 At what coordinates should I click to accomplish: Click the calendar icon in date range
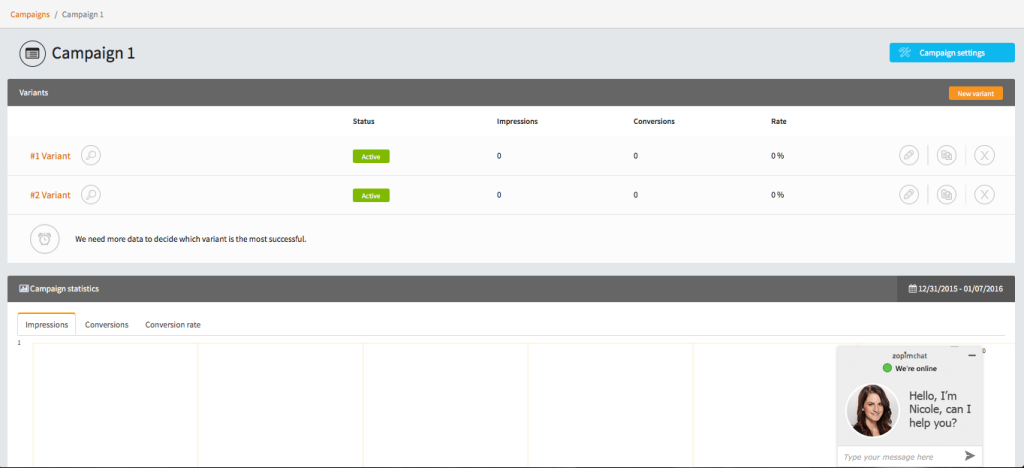click(x=912, y=288)
